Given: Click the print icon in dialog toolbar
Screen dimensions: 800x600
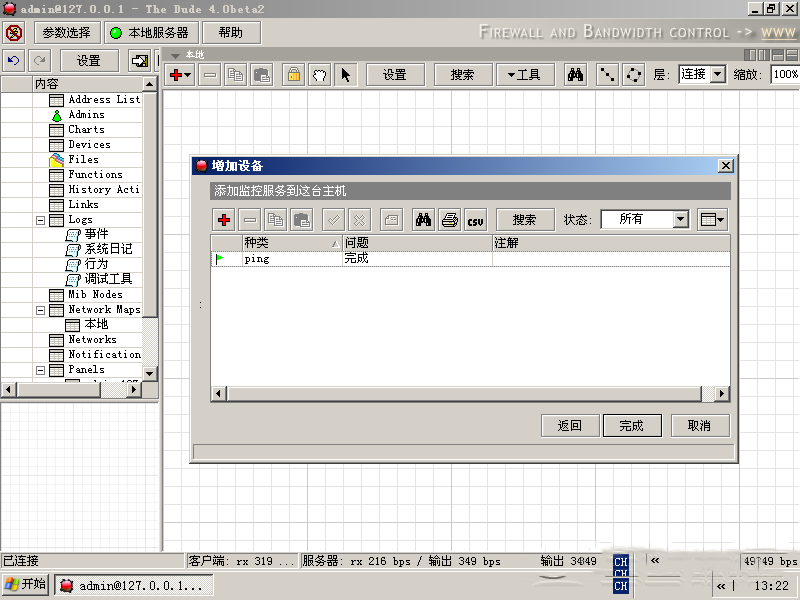Looking at the screenshot, I should click(x=450, y=220).
